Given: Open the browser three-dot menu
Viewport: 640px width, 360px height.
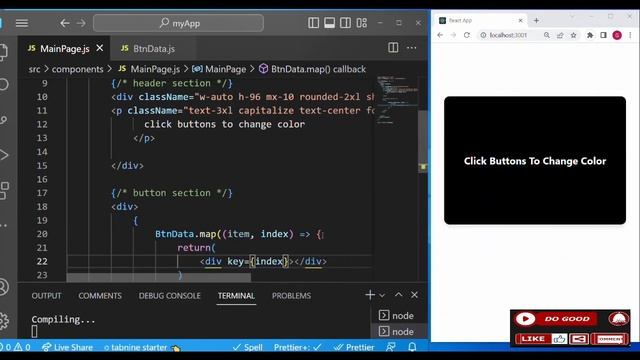Looking at the screenshot, I should 631,35.
